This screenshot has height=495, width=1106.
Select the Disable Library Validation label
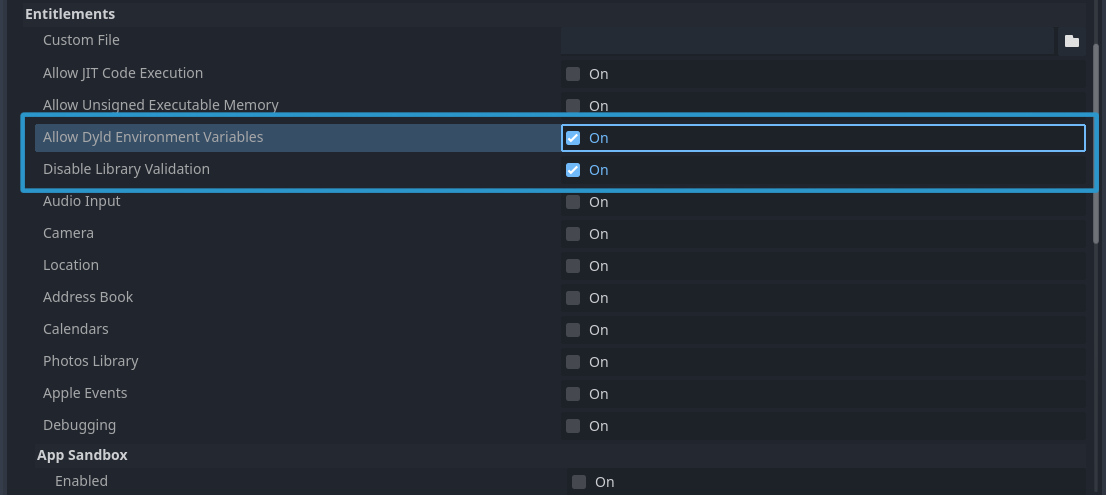(126, 169)
